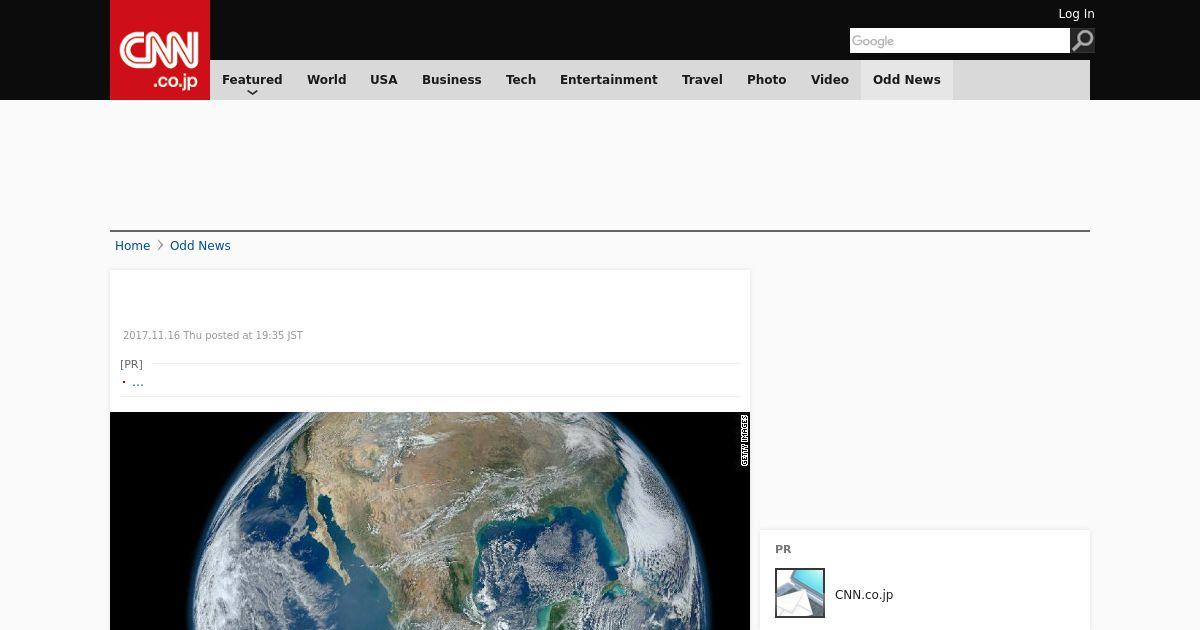Click the CNN.co.jp logo
Screen dimensions: 1200x630
(x=160, y=50)
